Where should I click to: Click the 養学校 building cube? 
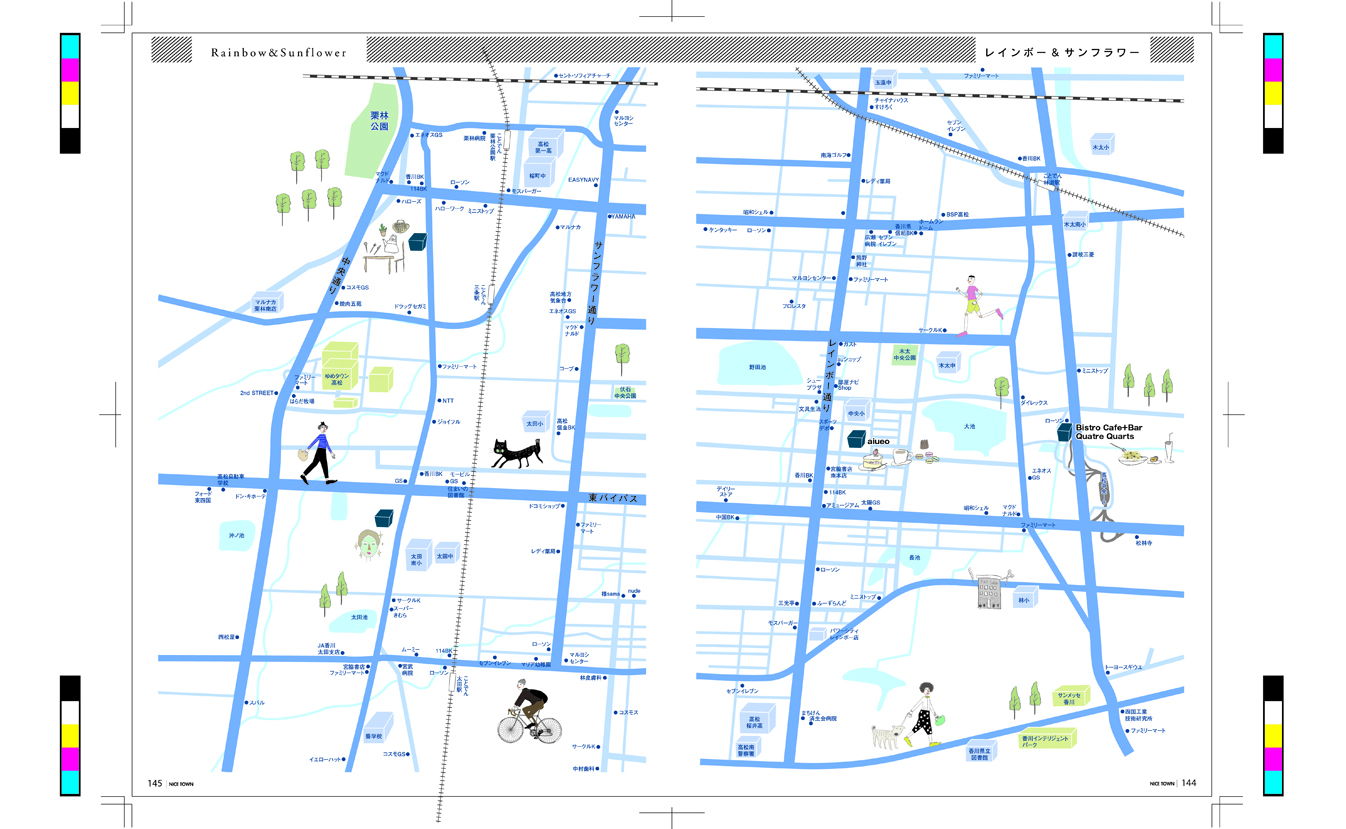[378, 729]
